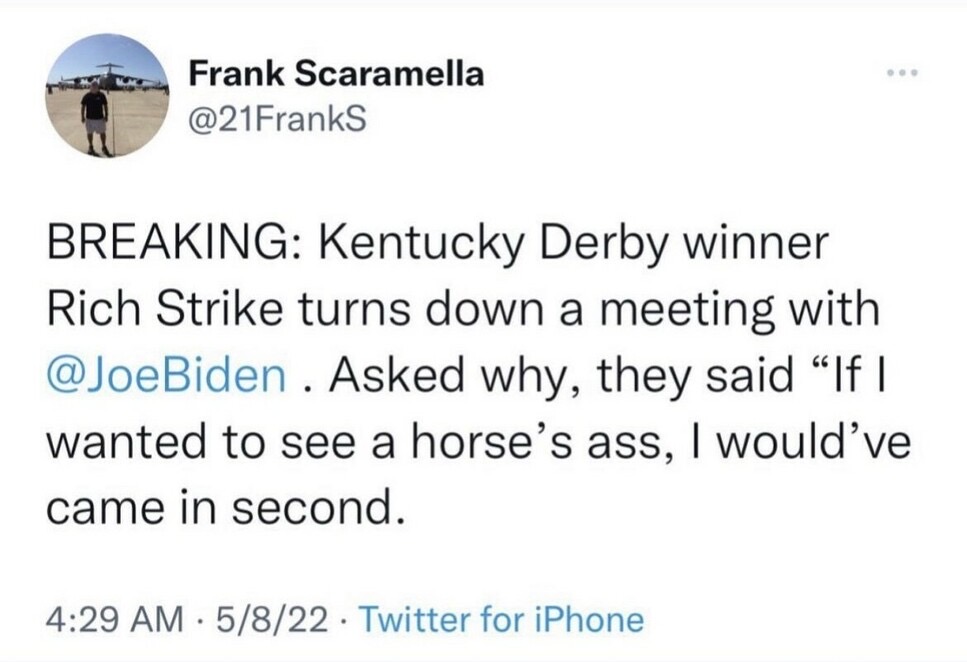Click the 4:29 AM timestamp
This screenshot has height=662, width=967.
[x=115, y=619]
